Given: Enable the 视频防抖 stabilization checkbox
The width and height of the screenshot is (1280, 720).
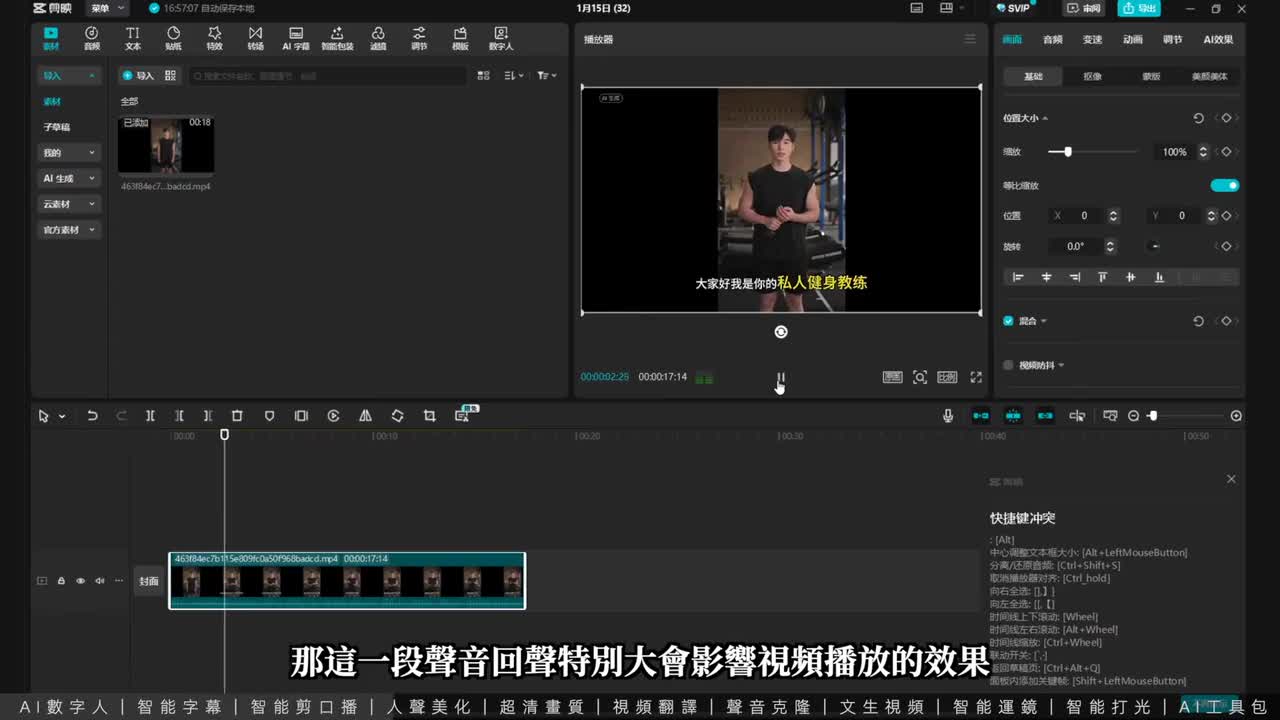Looking at the screenshot, I should click(1008, 365).
